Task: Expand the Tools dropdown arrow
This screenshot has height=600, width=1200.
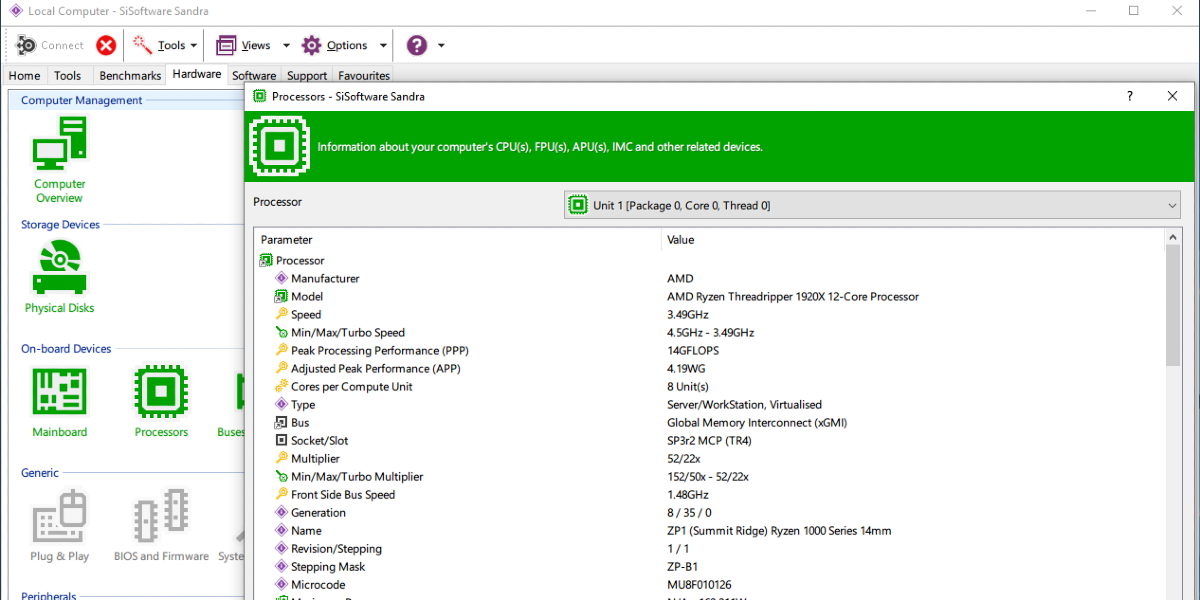Action: point(194,45)
